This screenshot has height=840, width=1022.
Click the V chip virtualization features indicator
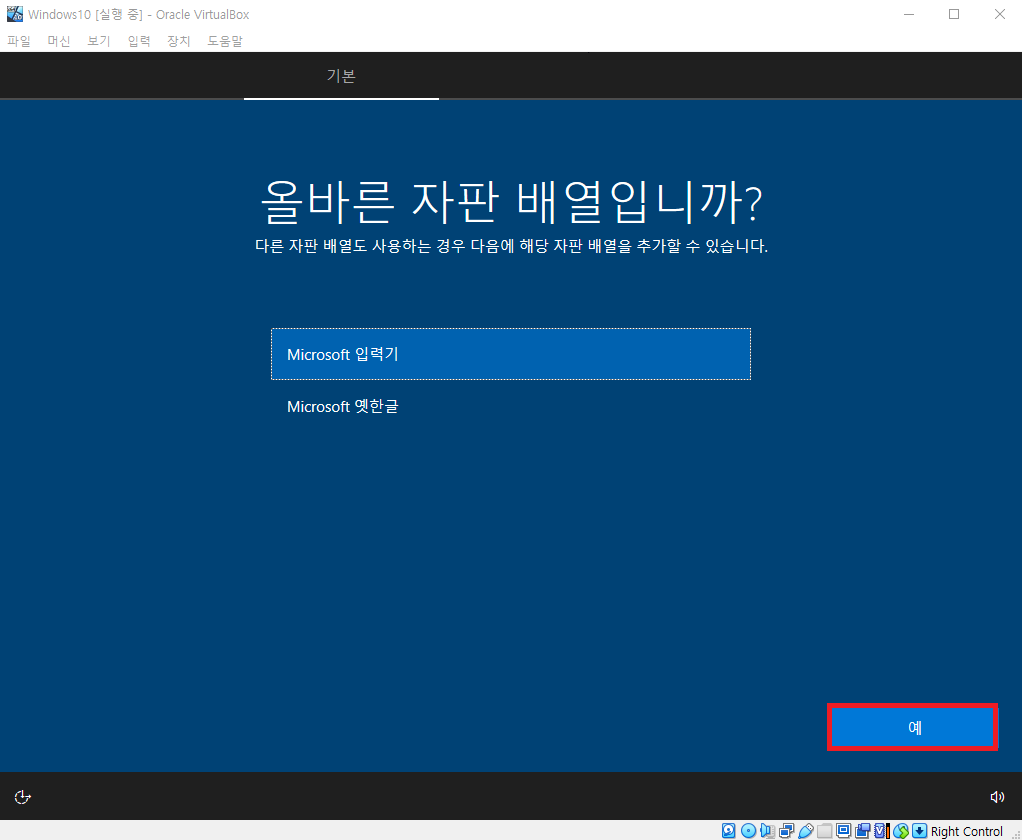click(x=882, y=830)
